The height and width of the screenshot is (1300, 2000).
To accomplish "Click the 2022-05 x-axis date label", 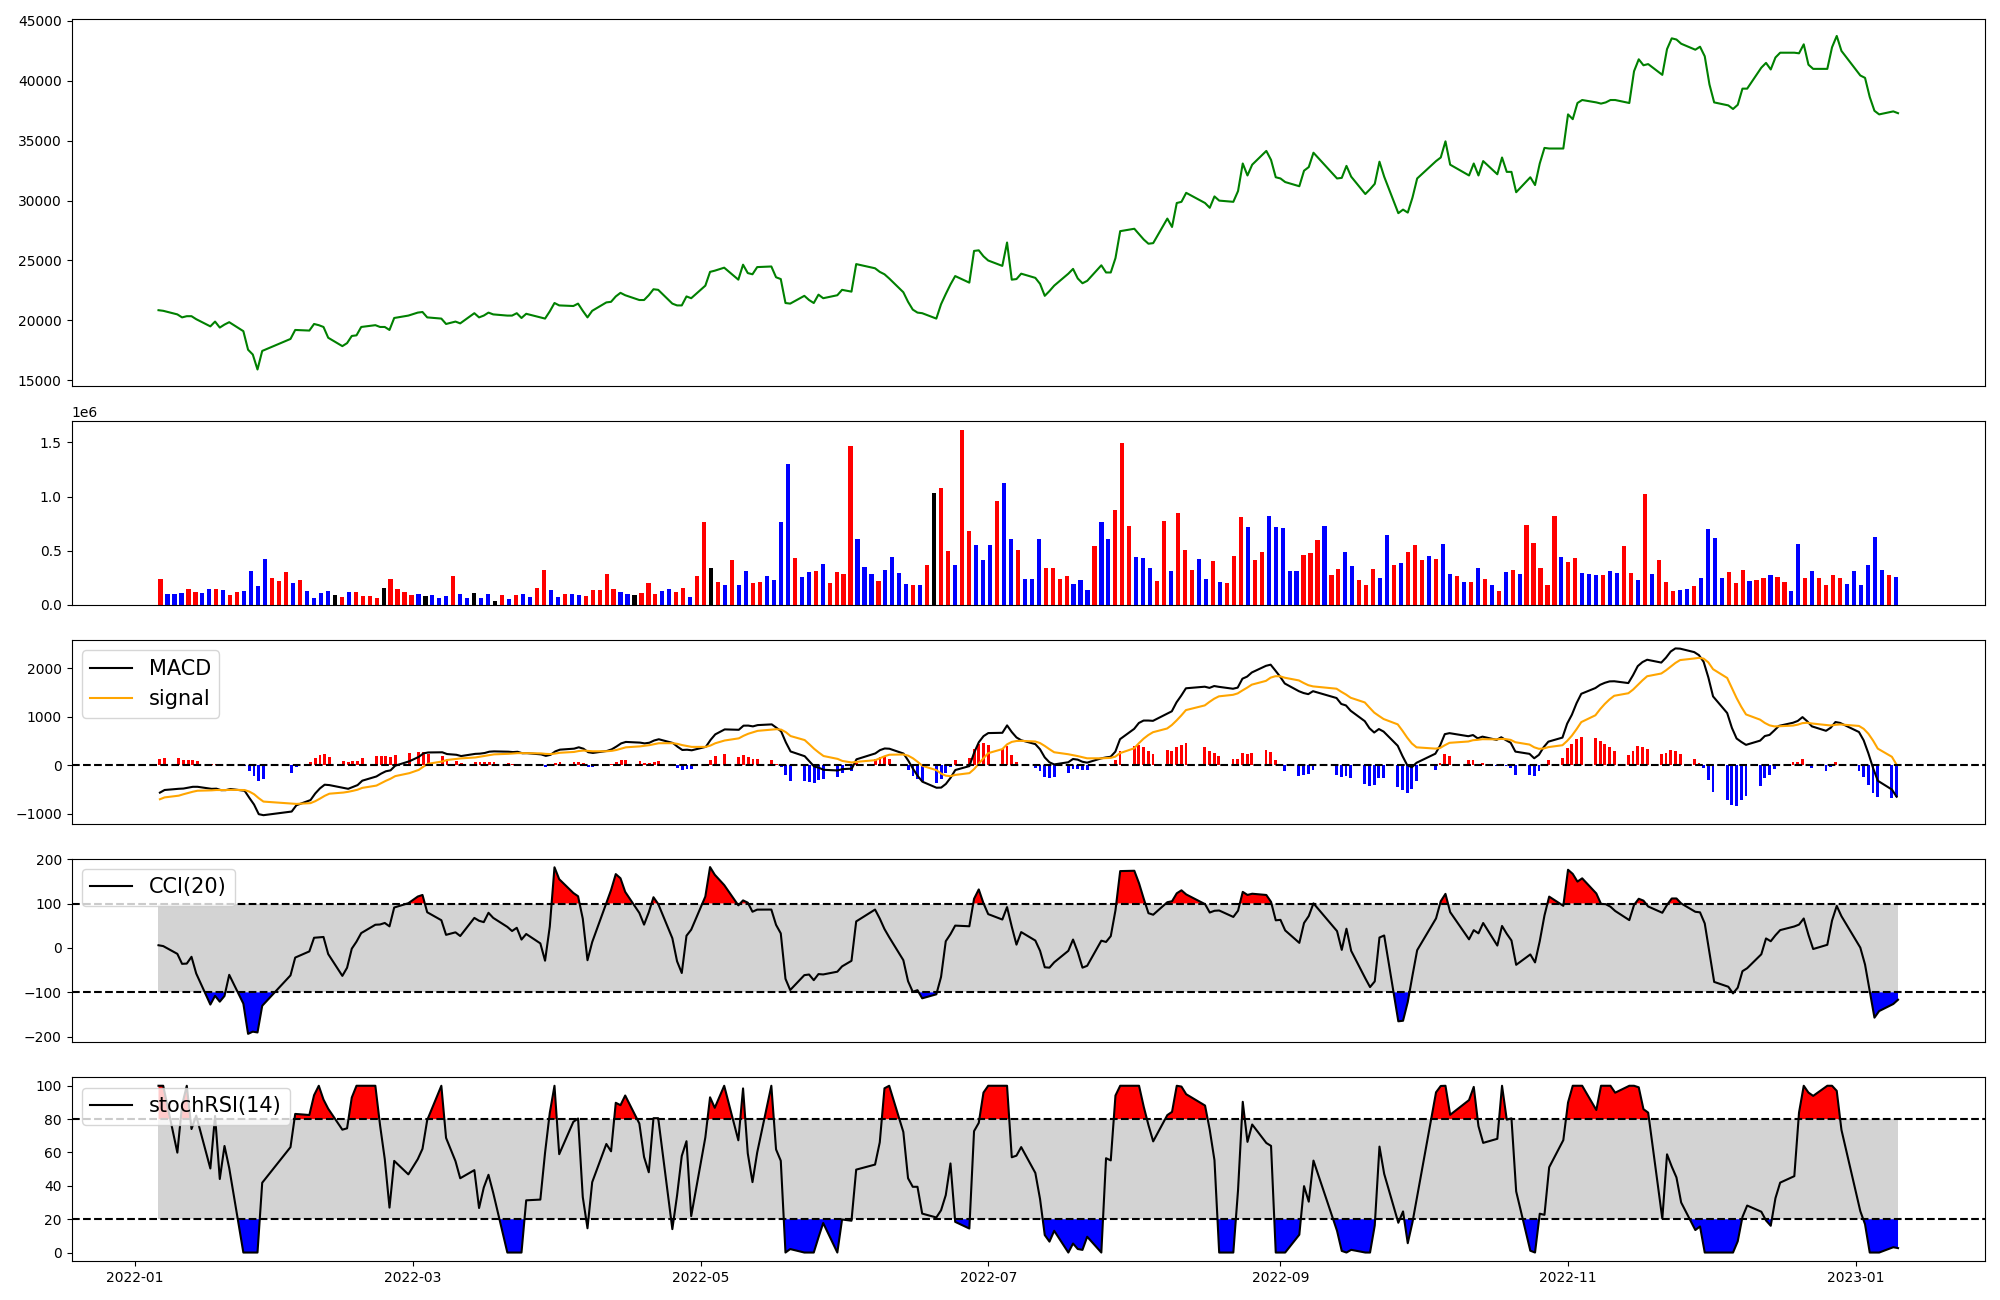I will click(701, 1277).
